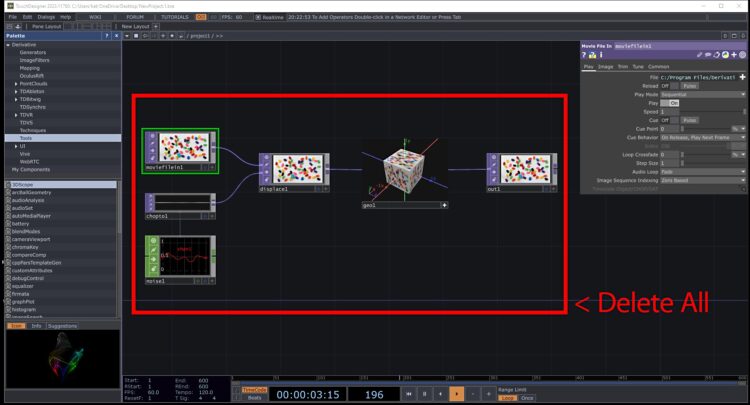Add new layout with plus icon
The image size is (750, 405).
156,26
